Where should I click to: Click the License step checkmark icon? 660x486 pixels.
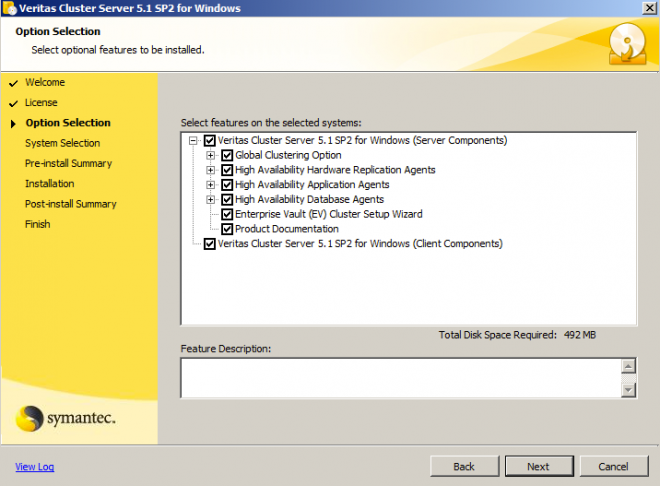13,104
